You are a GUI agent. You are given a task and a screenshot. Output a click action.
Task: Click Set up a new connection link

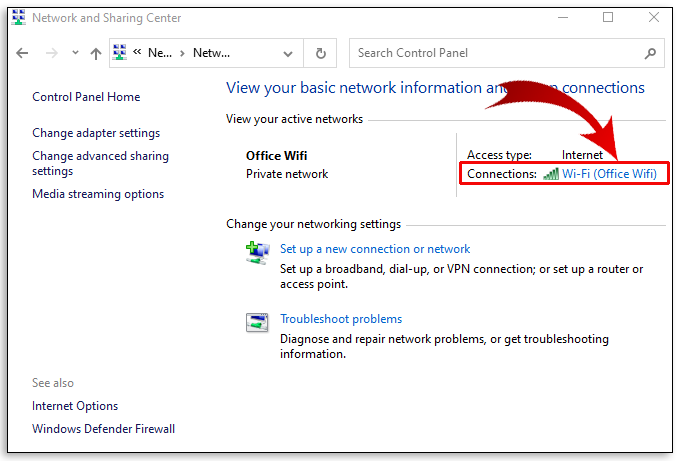point(375,249)
